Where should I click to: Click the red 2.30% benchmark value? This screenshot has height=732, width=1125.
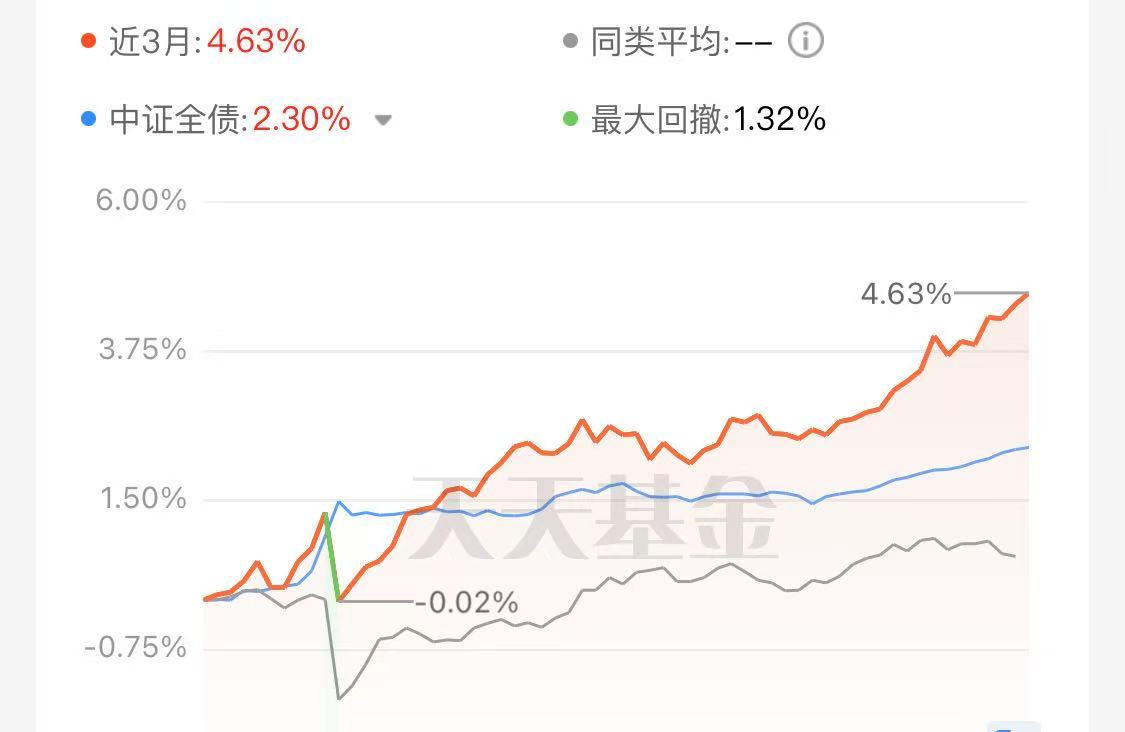302,119
